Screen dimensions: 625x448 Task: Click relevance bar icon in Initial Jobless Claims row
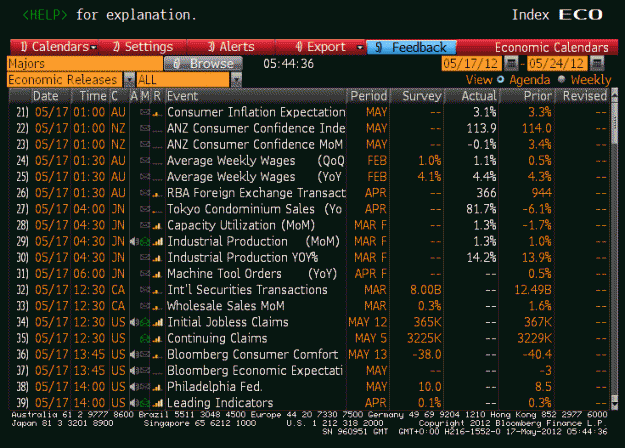(157, 322)
